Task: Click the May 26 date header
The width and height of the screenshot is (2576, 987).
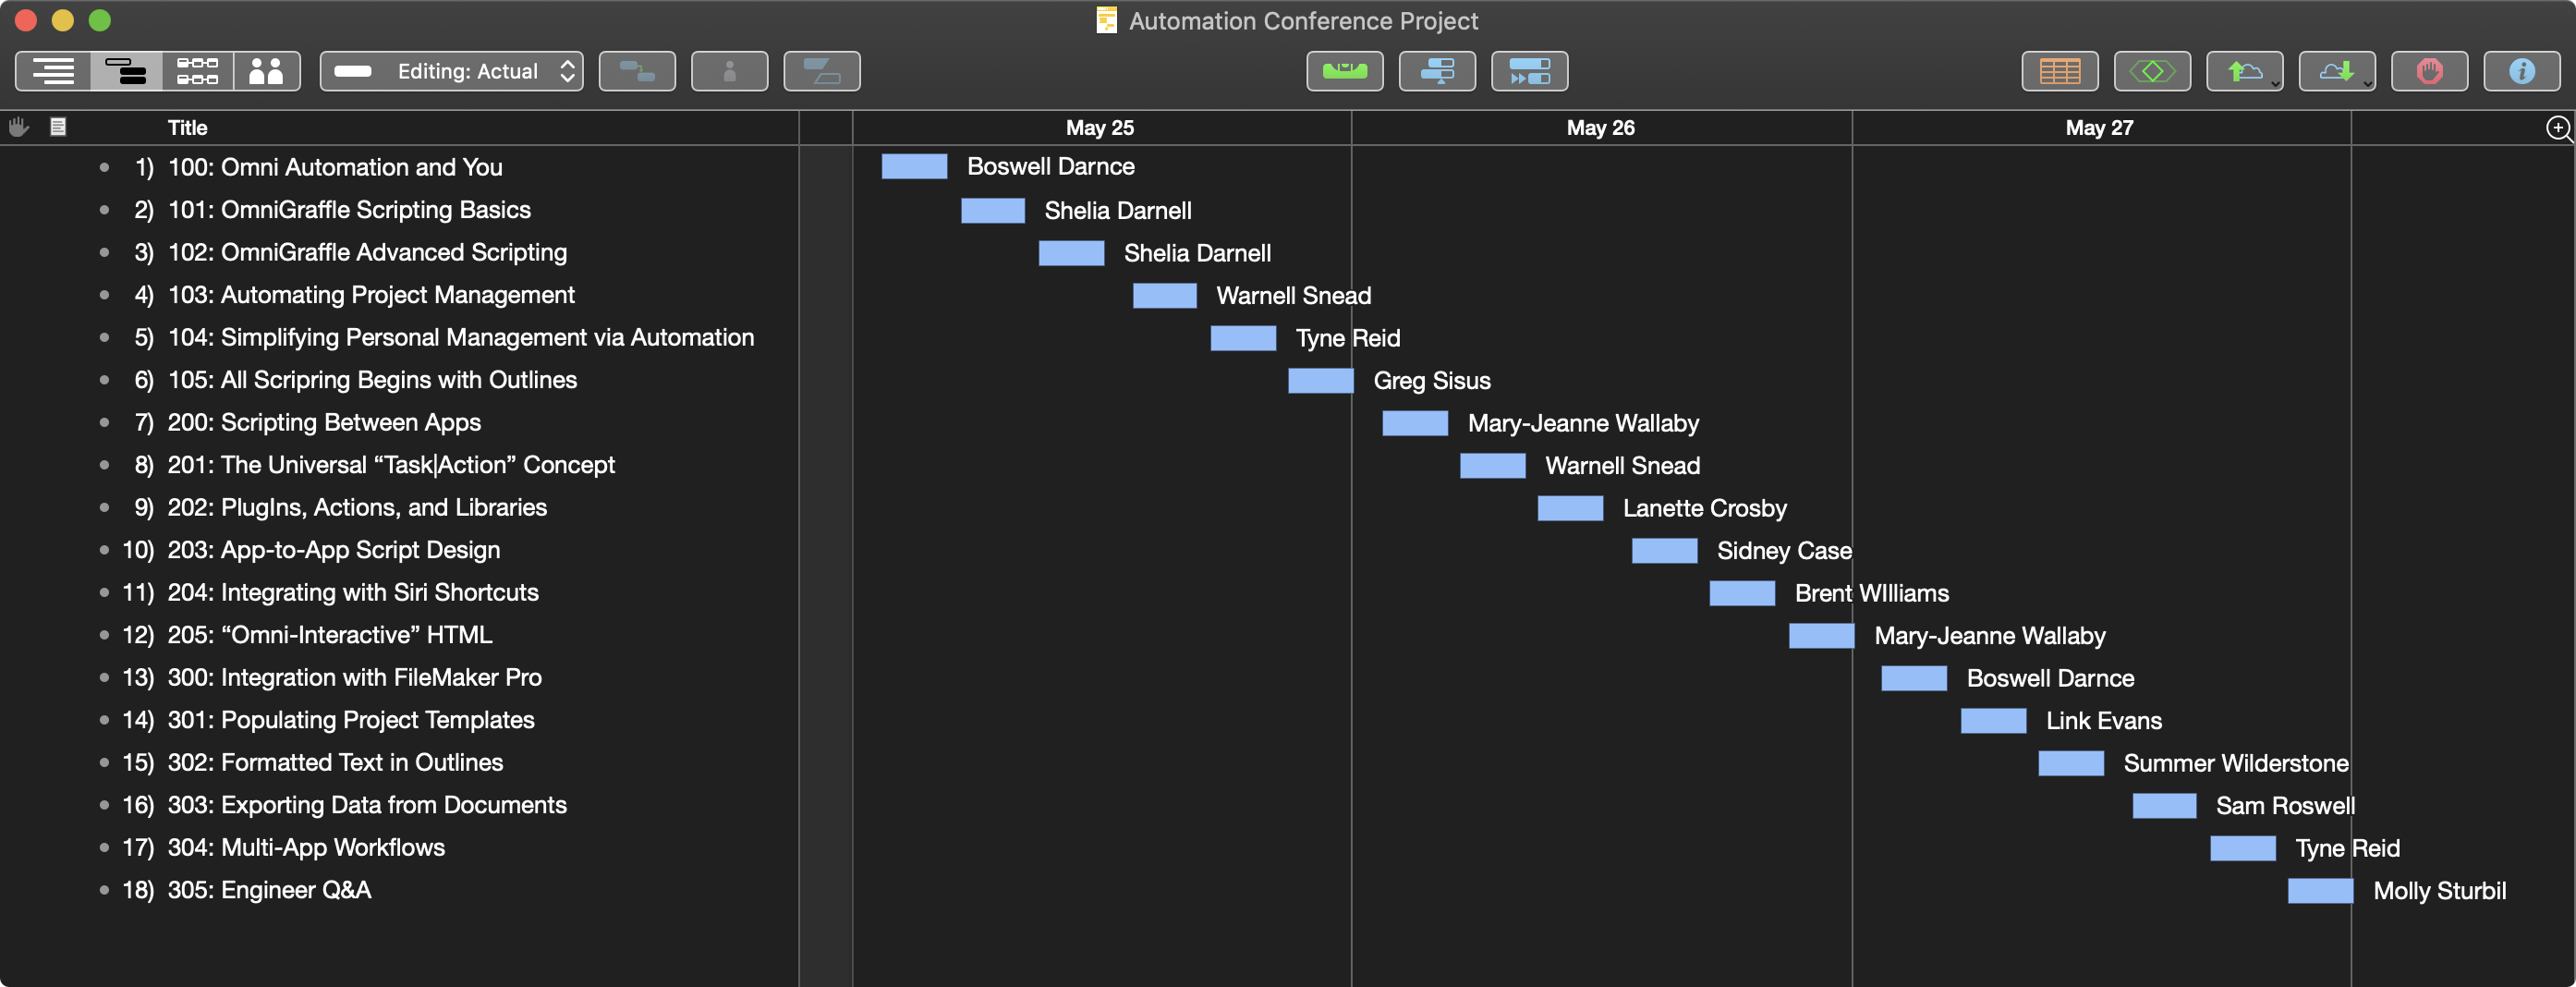Action: click(x=1600, y=127)
